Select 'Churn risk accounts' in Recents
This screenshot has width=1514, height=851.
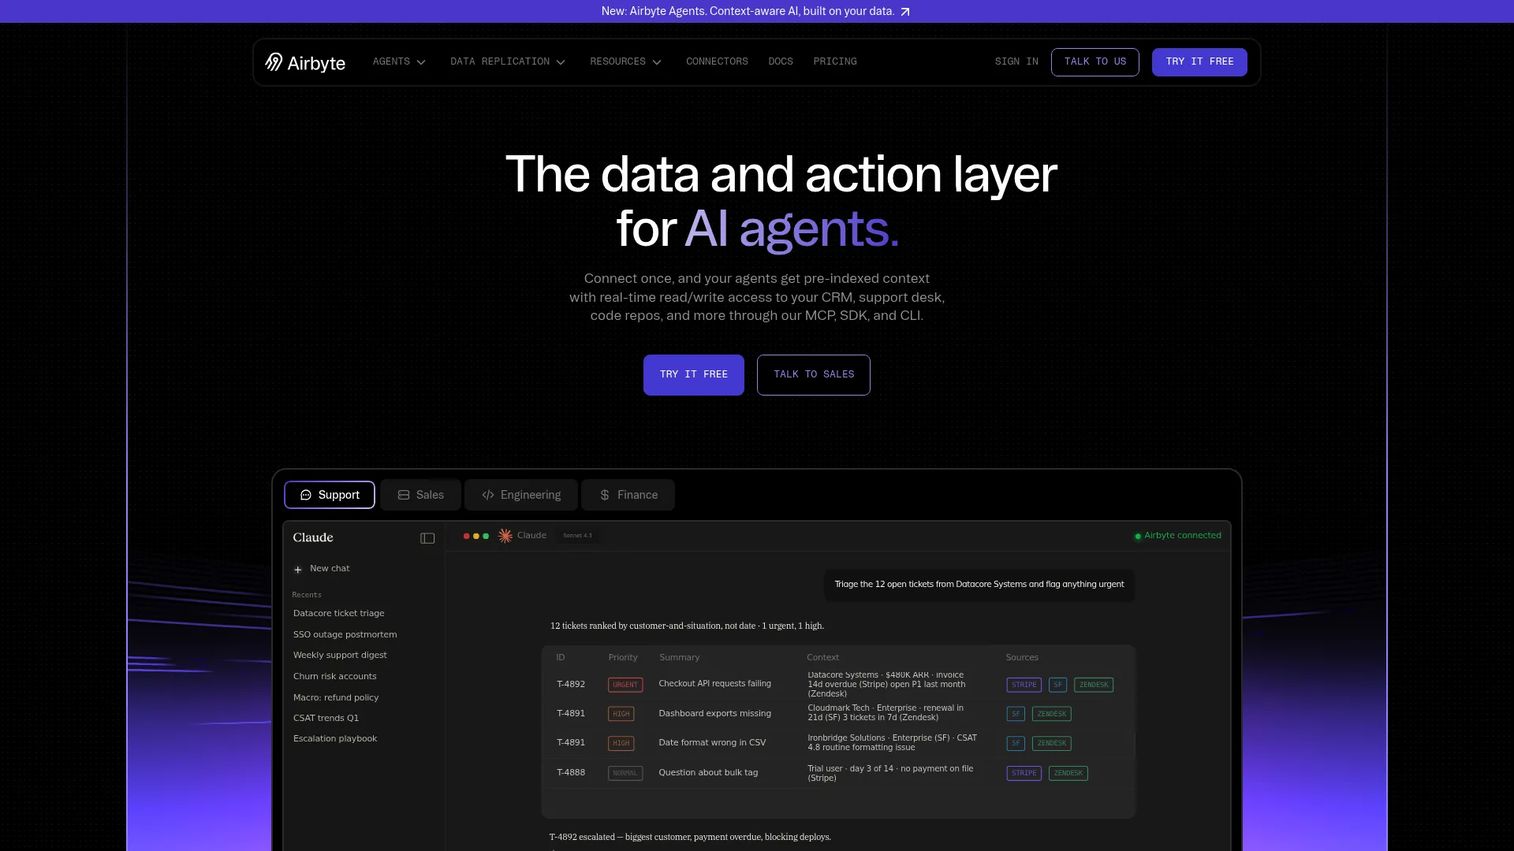pos(335,677)
